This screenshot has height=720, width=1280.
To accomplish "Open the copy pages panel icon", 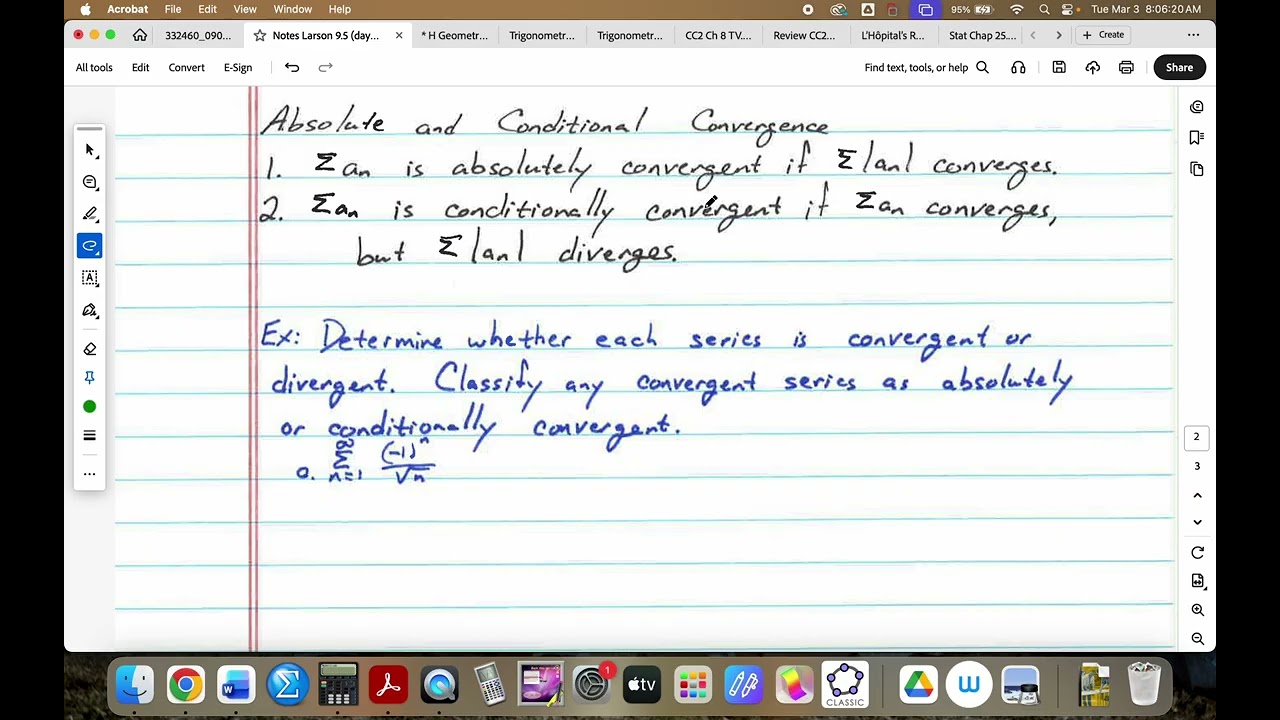I will tap(1197, 169).
